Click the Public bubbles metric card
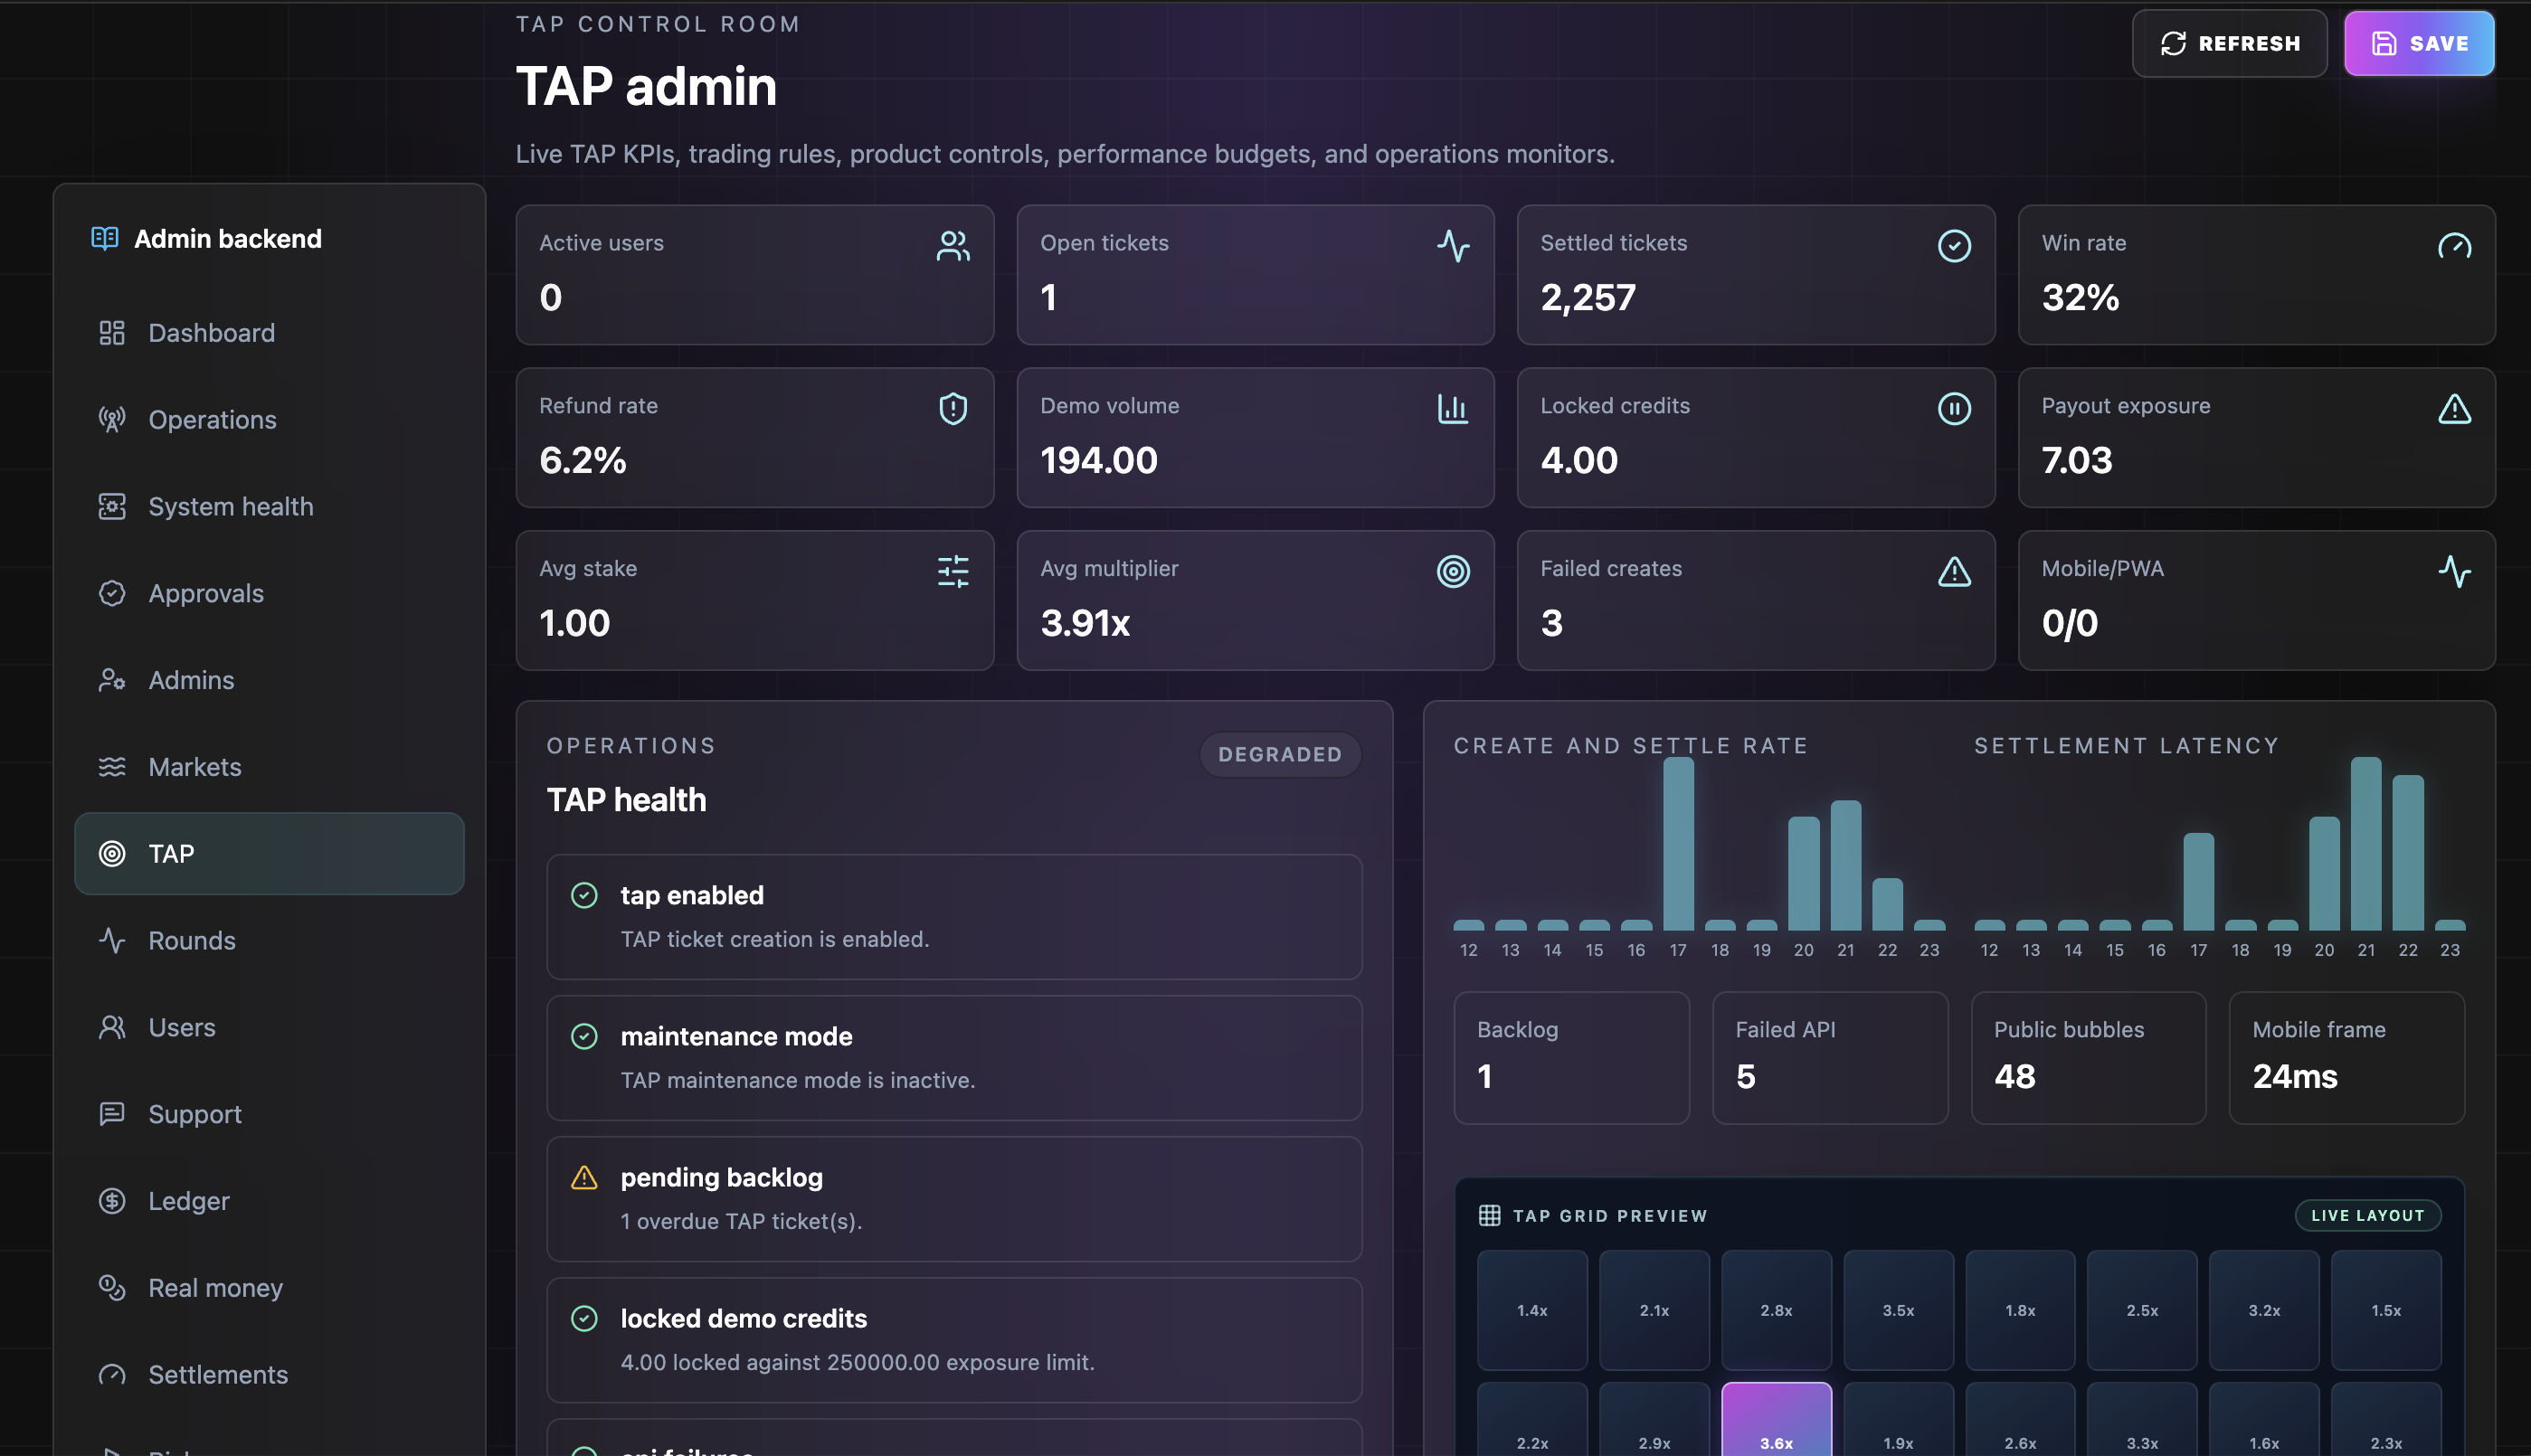Viewport: 2531px width, 1456px height. [2088, 1058]
